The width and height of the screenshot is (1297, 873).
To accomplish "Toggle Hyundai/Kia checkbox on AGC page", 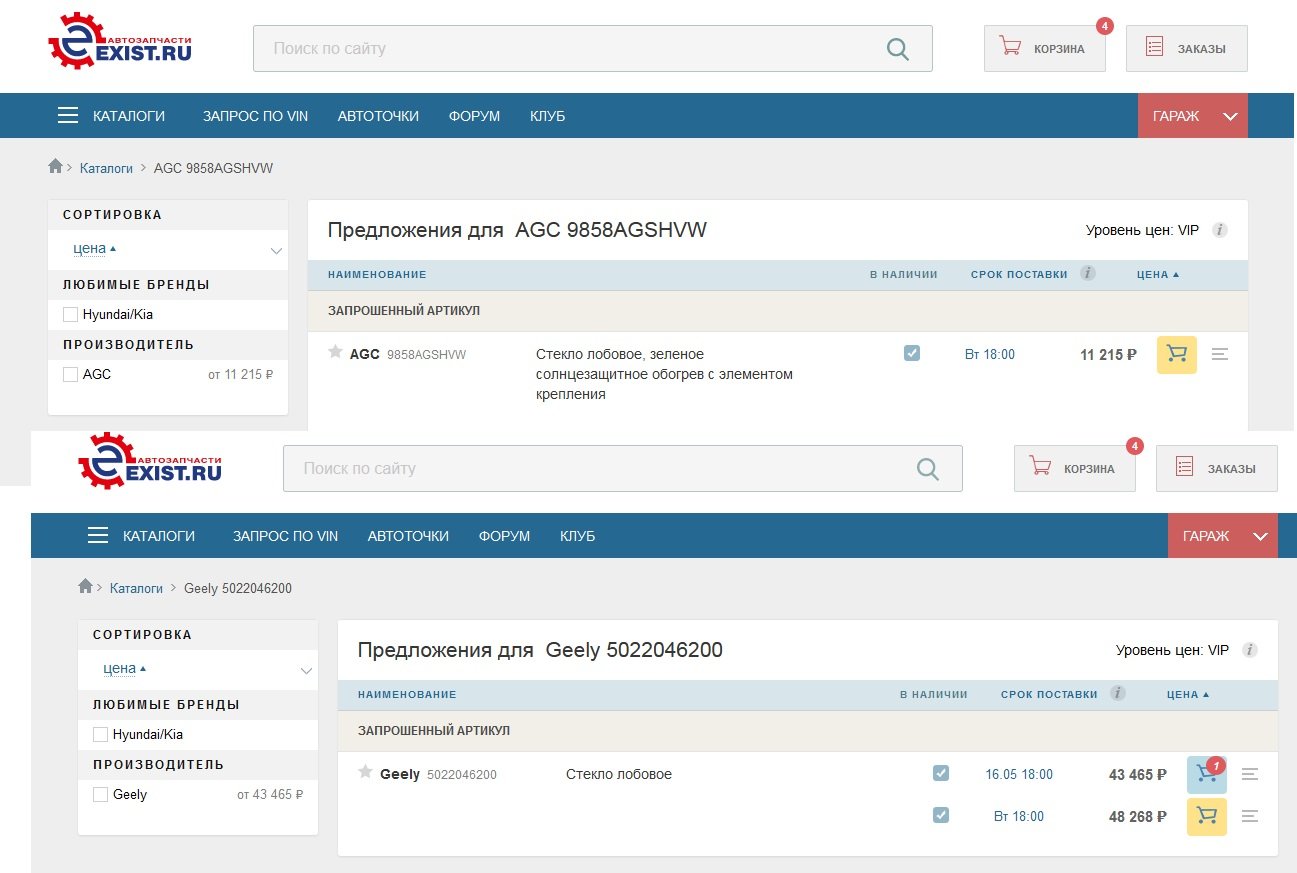I will tap(70, 314).
